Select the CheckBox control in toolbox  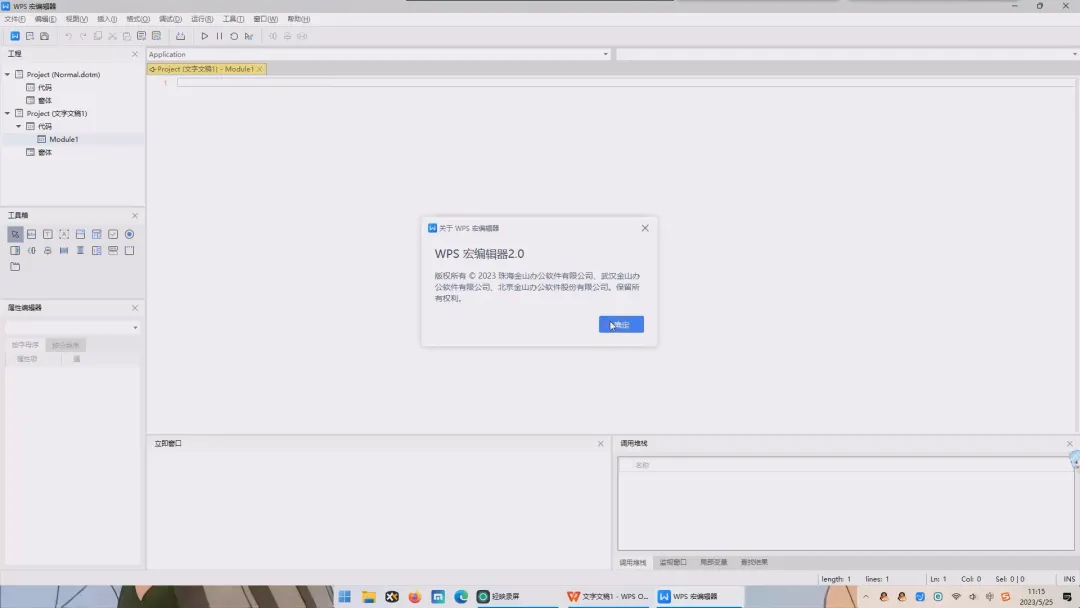point(113,234)
